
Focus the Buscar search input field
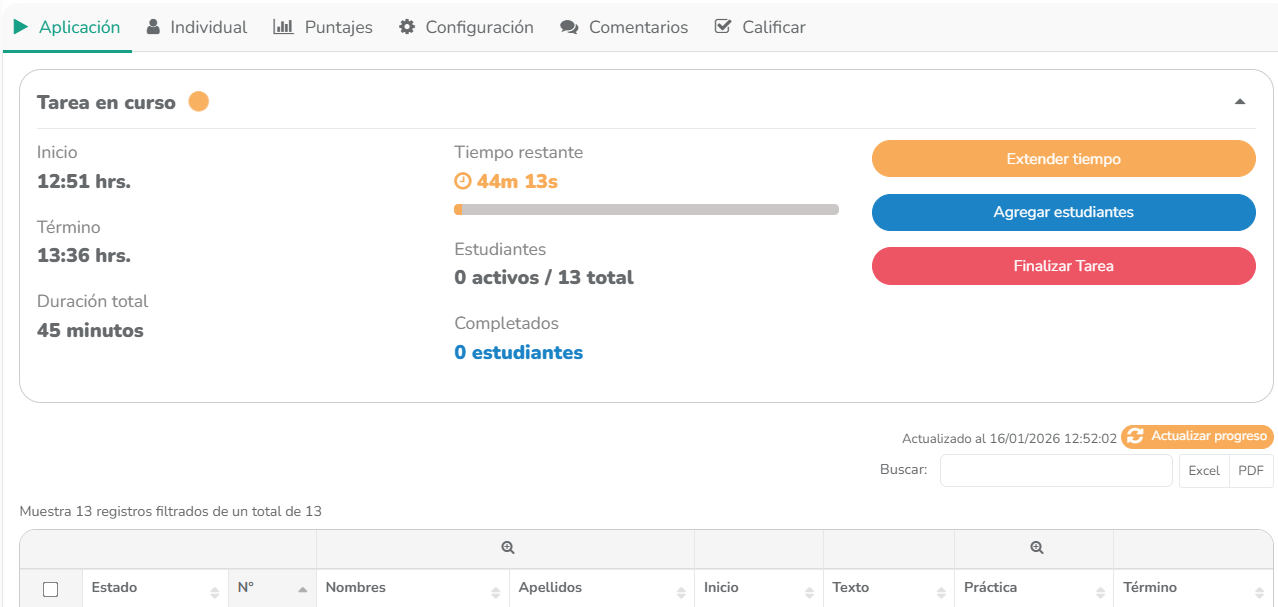1055,470
